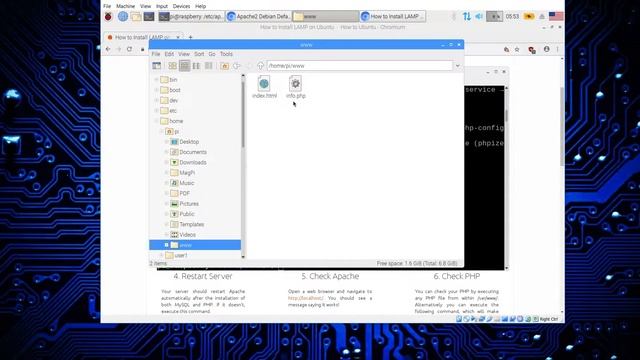The image size is (640, 360).
Task: Open Chromium three-dot menu
Action: coord(557,49)
